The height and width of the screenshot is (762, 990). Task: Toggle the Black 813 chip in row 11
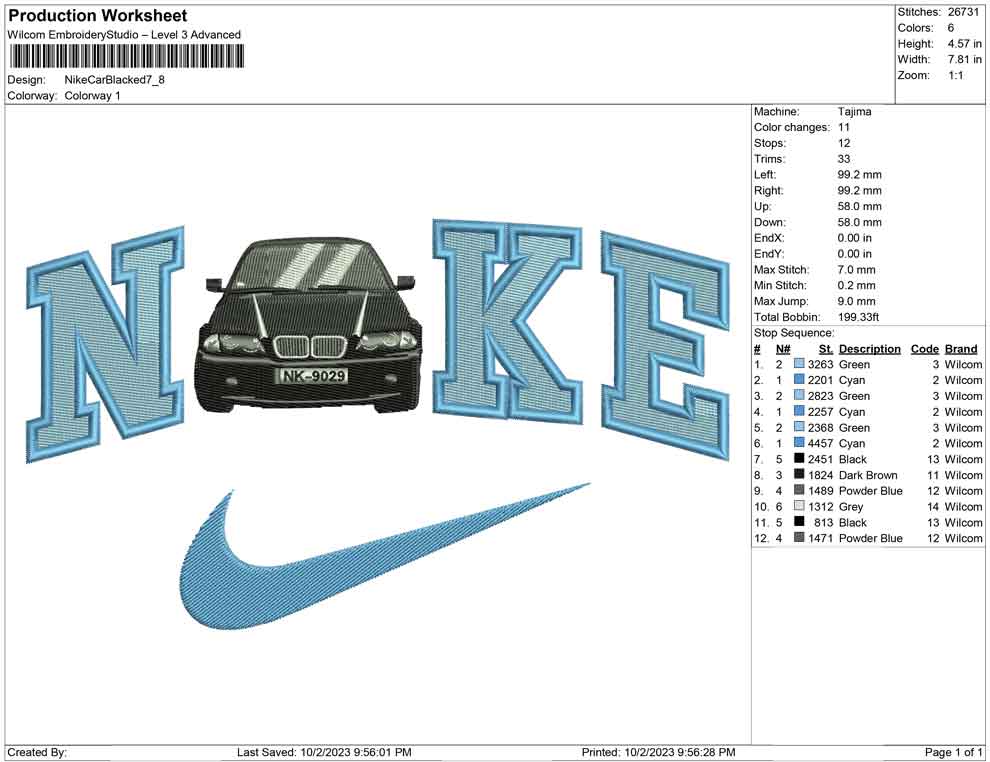pos(800,522)
